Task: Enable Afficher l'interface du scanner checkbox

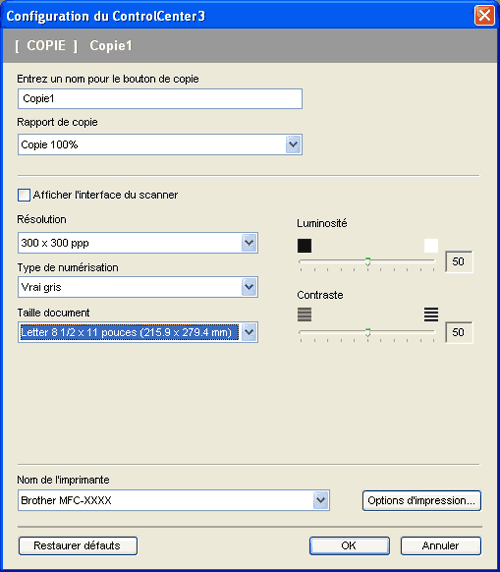Action: coord(24,195)
